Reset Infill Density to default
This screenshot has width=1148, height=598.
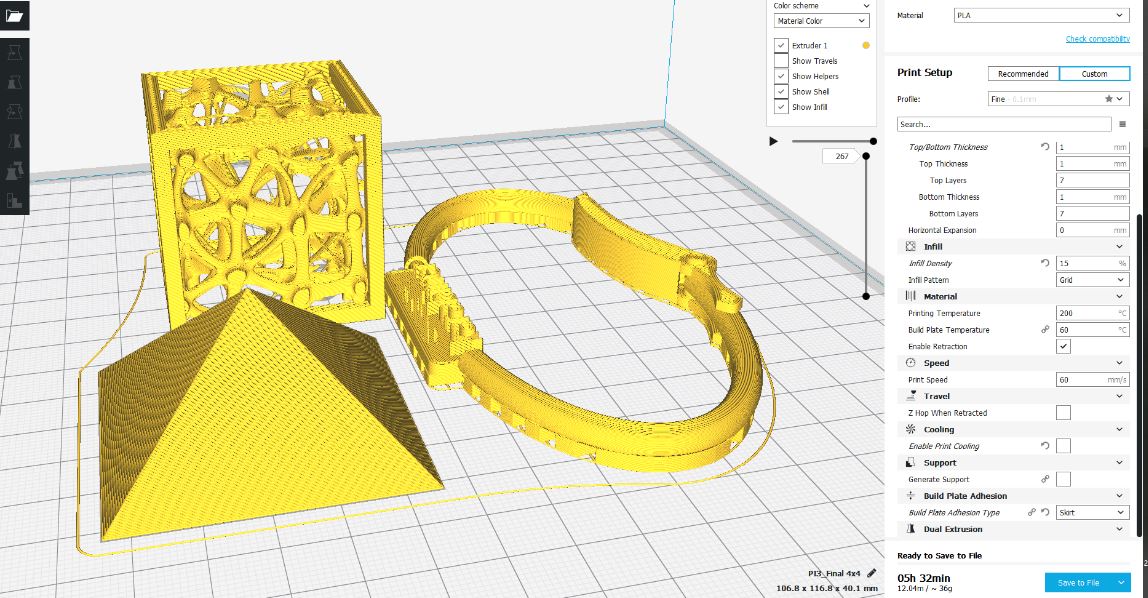tap(1045, 263)
